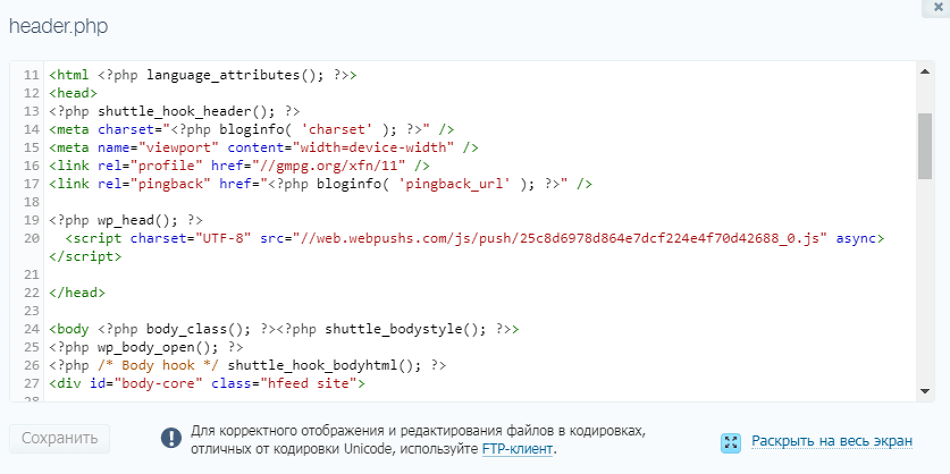Screen dimensions: 950x474
Task: Click the meta charset line 14
Action: 252,130
